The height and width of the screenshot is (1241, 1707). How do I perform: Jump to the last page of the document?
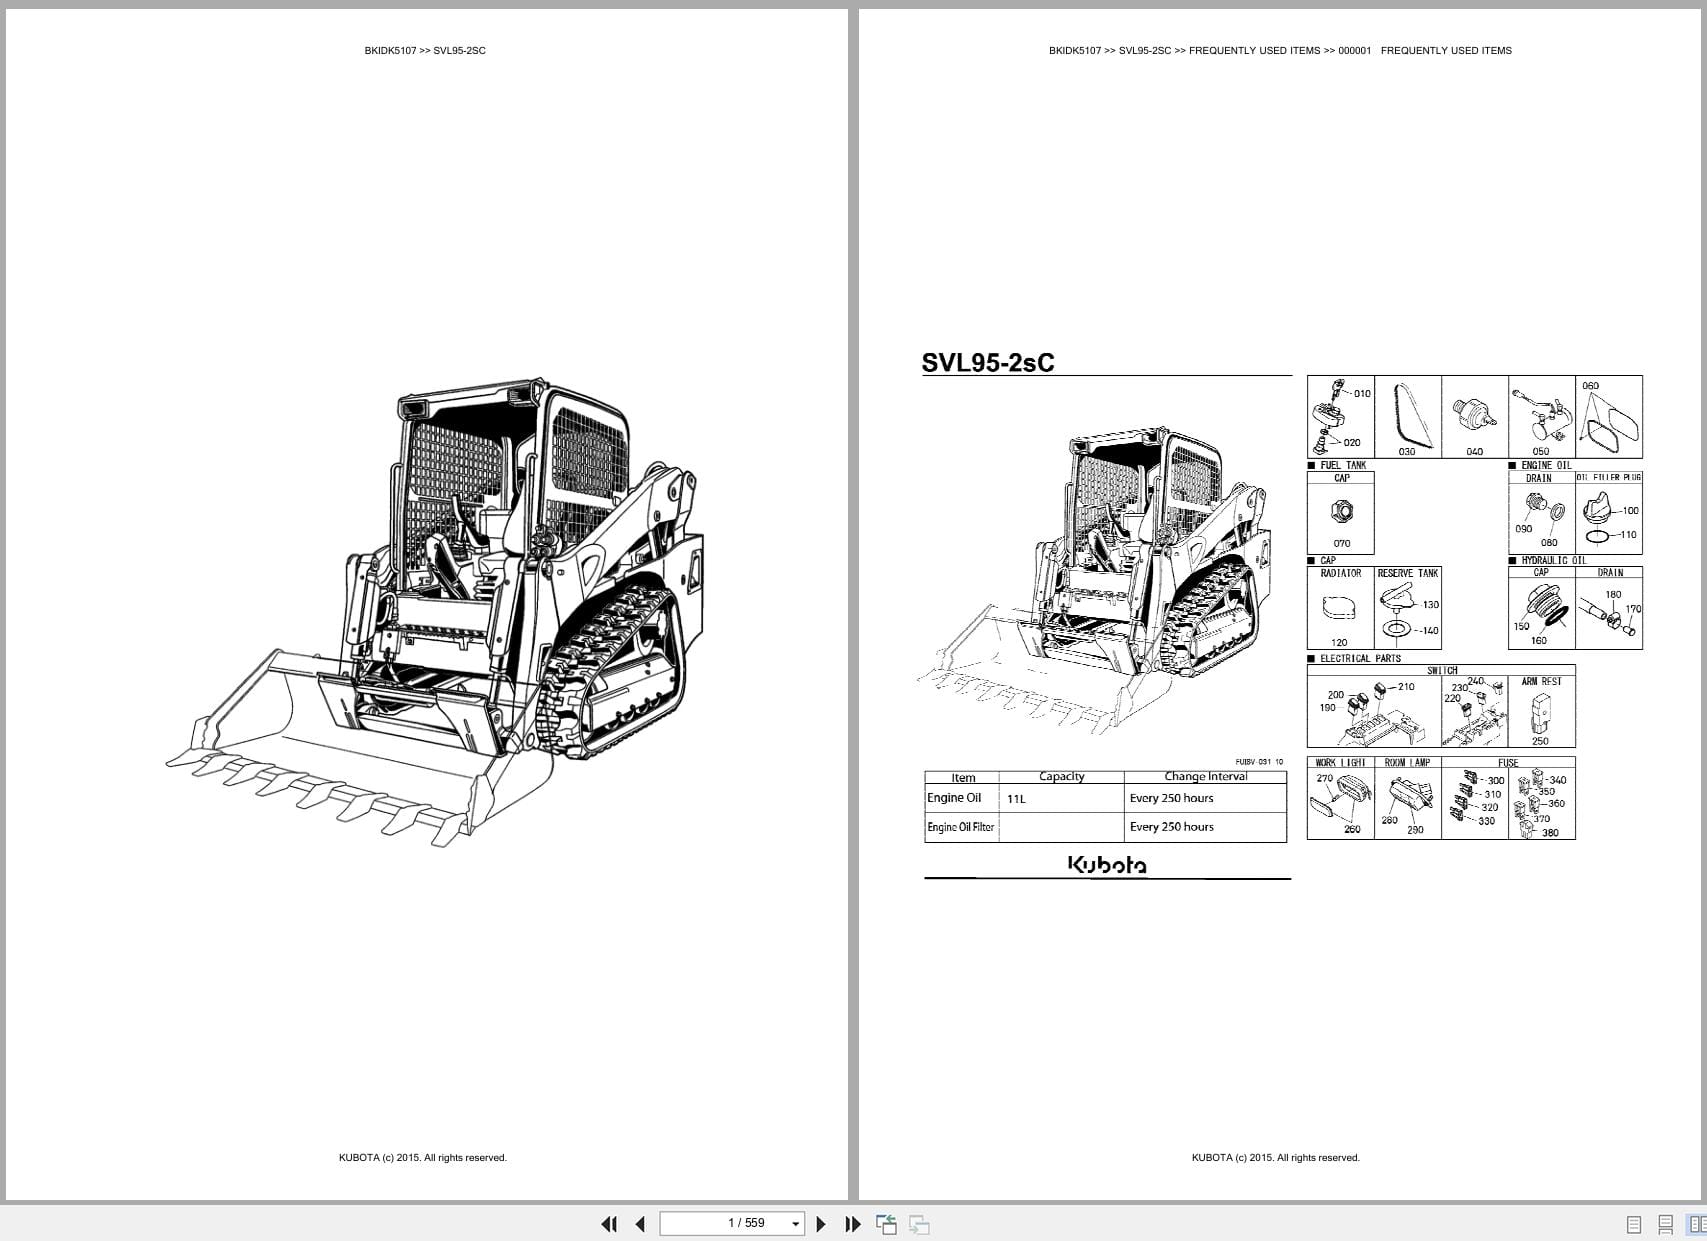coord(852,1223)
